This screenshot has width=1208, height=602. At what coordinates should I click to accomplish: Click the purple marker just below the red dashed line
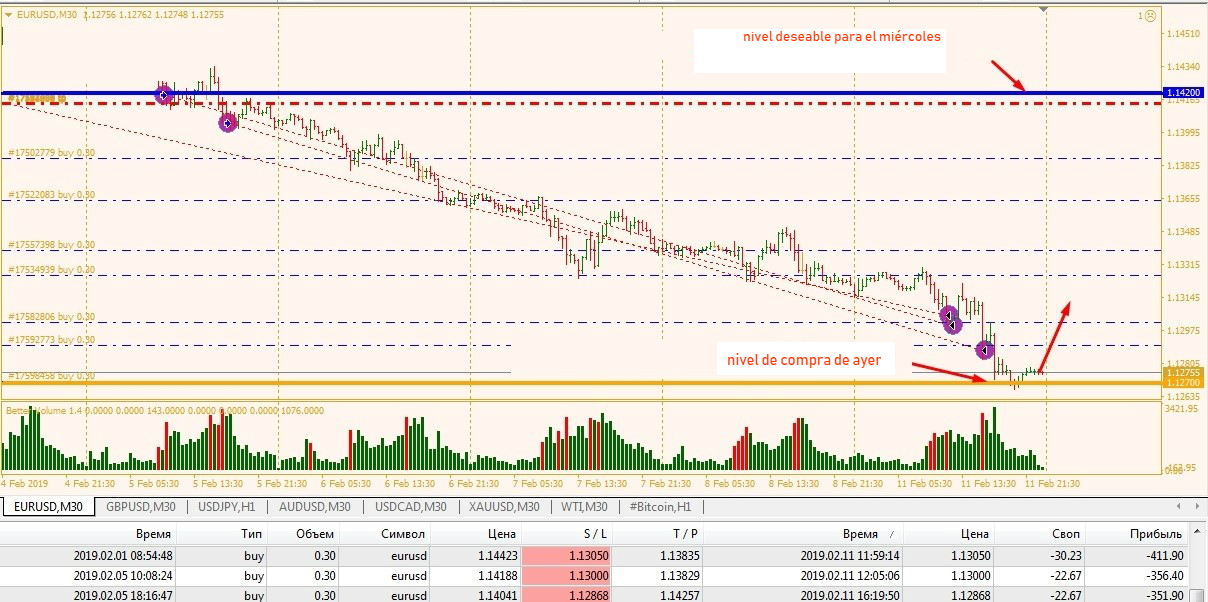coord(228,122)
